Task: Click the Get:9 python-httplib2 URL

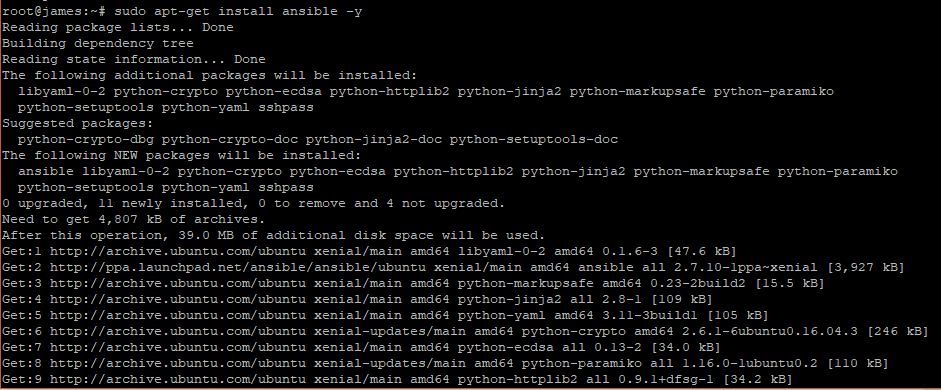Action: coord(178,380)
